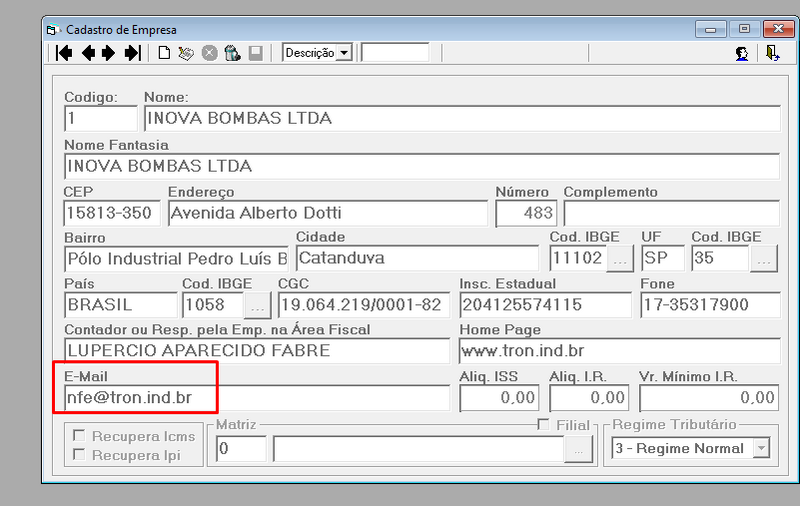Expand the Regime Tributário dropdown
This screenshot has width=800, height=506.
[x=762, y=448]
